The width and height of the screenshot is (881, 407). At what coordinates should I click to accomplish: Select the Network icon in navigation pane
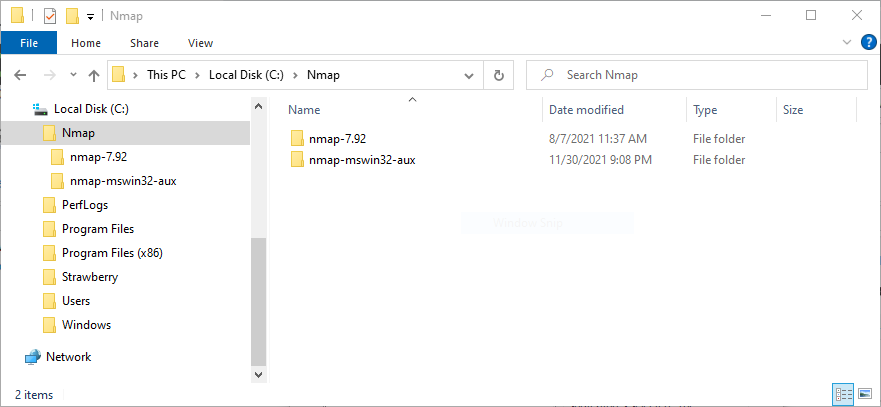point(33,357)
